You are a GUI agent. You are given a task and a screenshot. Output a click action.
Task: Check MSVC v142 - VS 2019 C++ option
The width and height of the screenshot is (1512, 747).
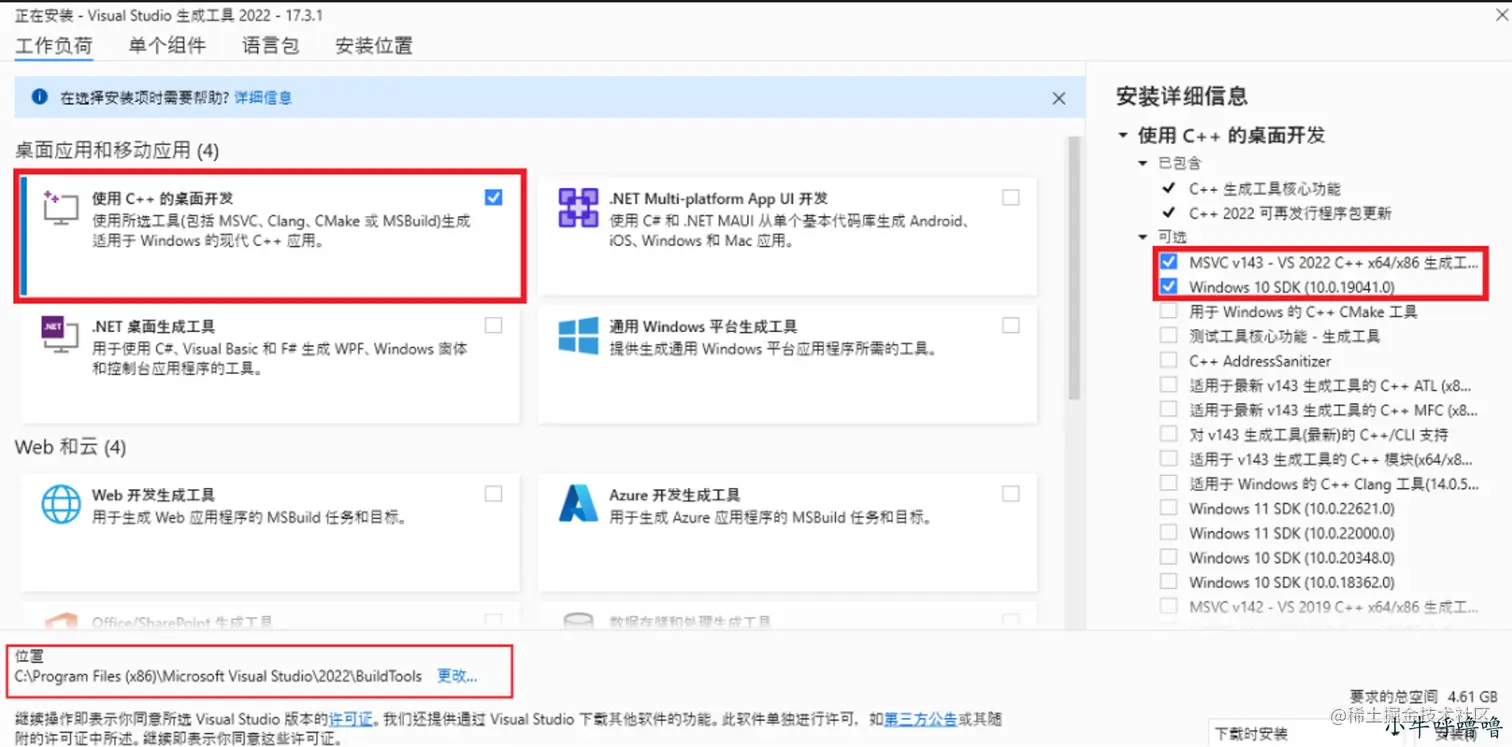1168,606
